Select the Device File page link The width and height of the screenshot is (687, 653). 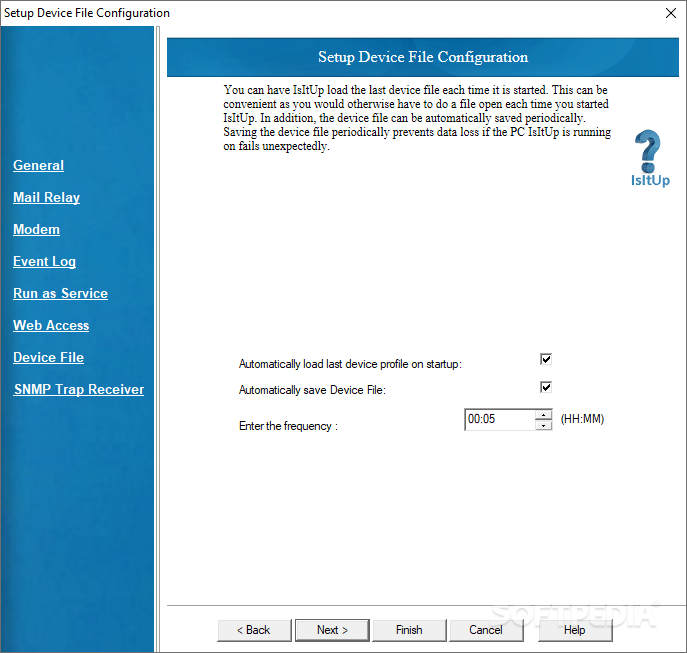48,357
